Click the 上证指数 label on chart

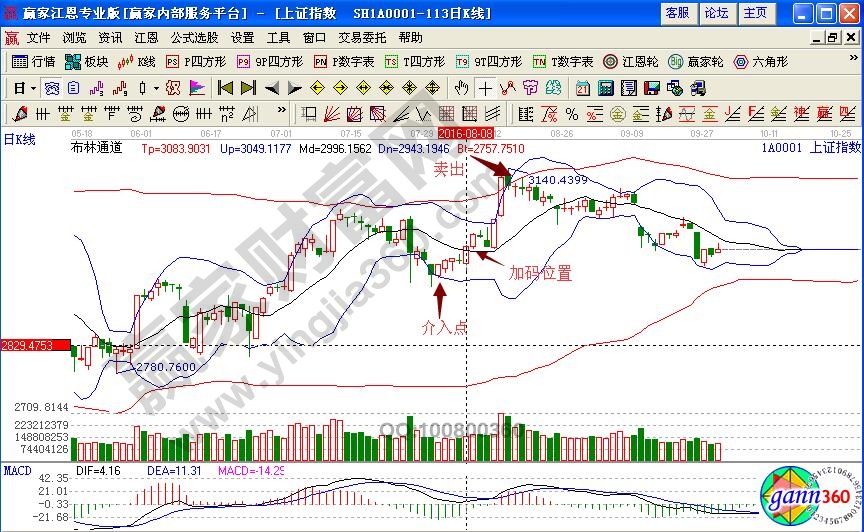click(834, 147)
